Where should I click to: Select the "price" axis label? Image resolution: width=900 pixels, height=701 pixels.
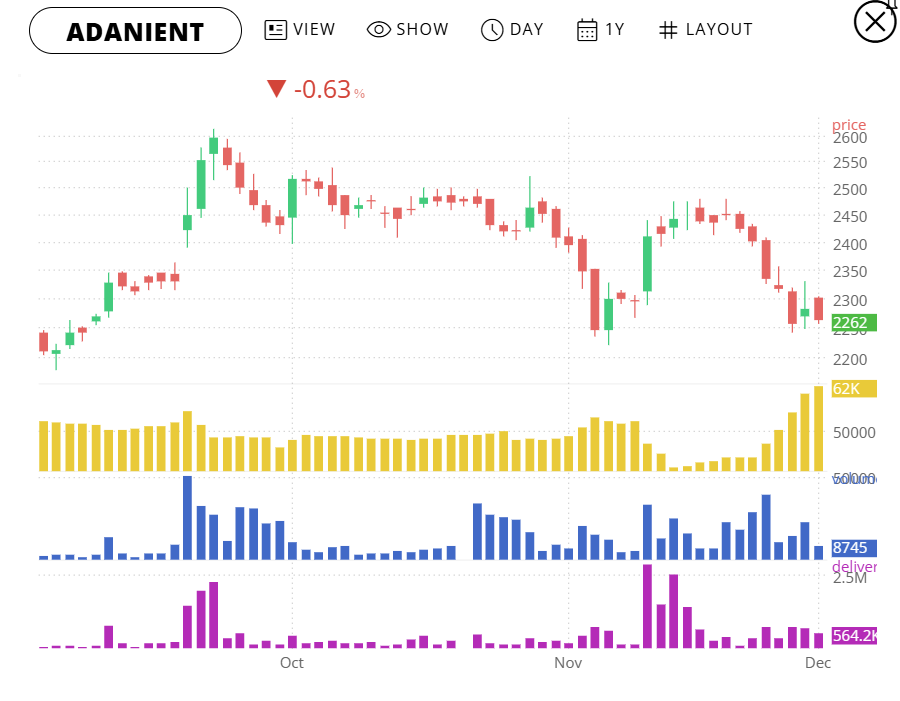[x=849, y=124]
